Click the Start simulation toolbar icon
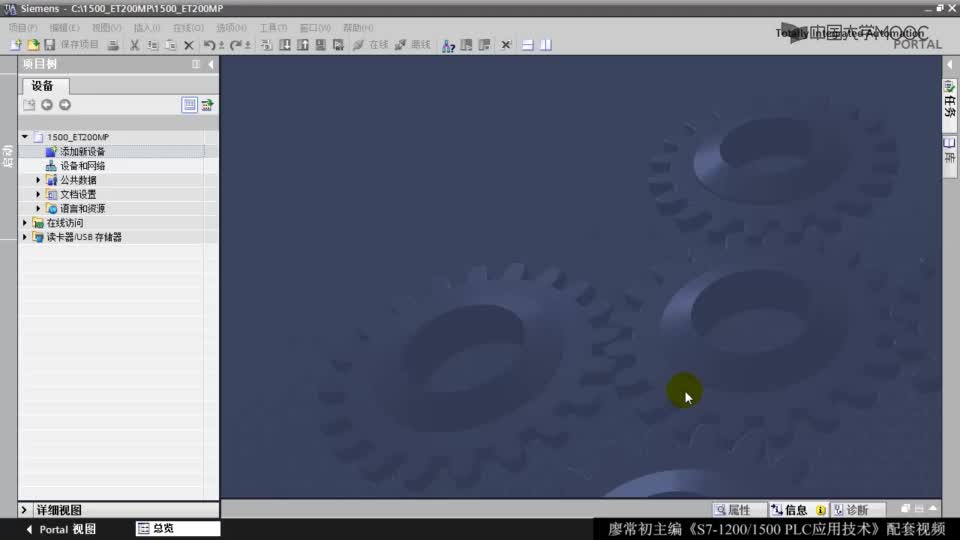This screenshot has height=540, width=960. coord(320,45)
